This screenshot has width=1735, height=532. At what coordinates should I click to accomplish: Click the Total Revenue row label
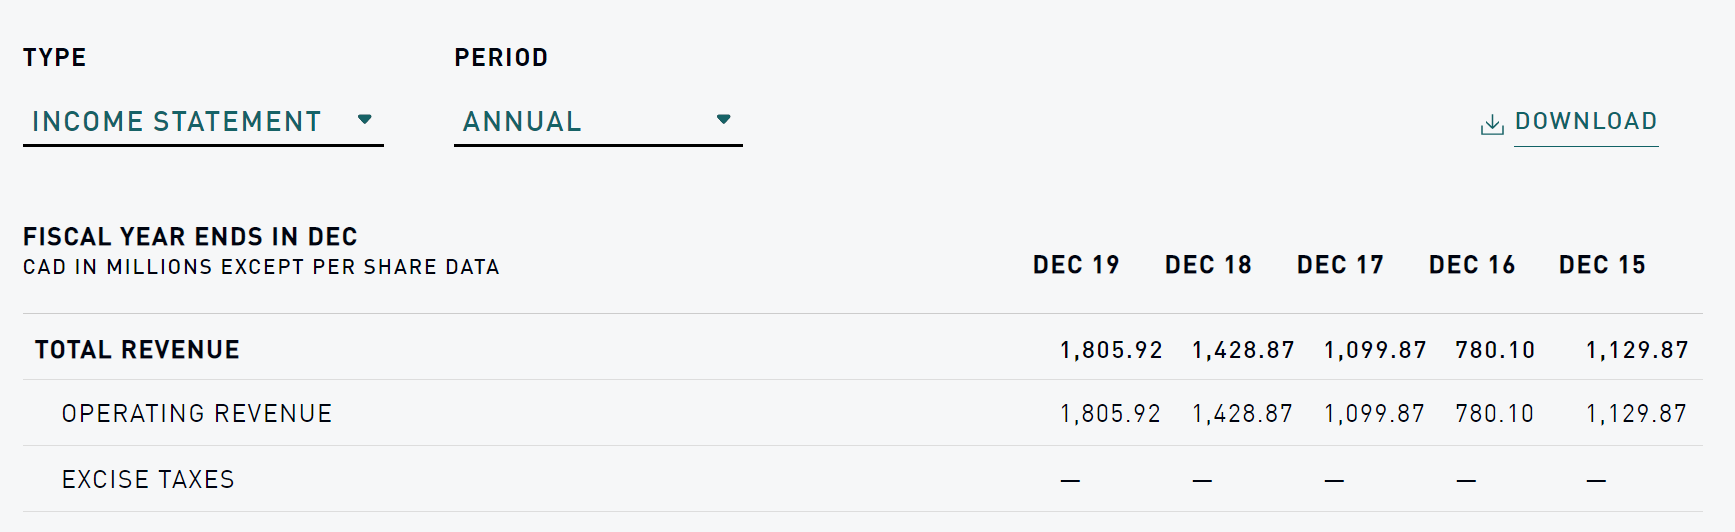pos(137,350)
